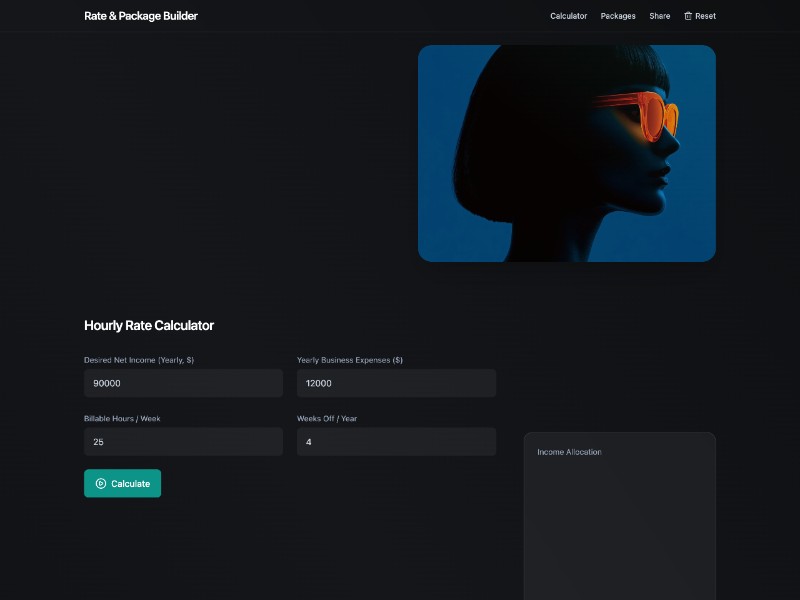The width and height of the screenshot is (800, 600).
Task: Go to the Packages section
Action: 618,16
